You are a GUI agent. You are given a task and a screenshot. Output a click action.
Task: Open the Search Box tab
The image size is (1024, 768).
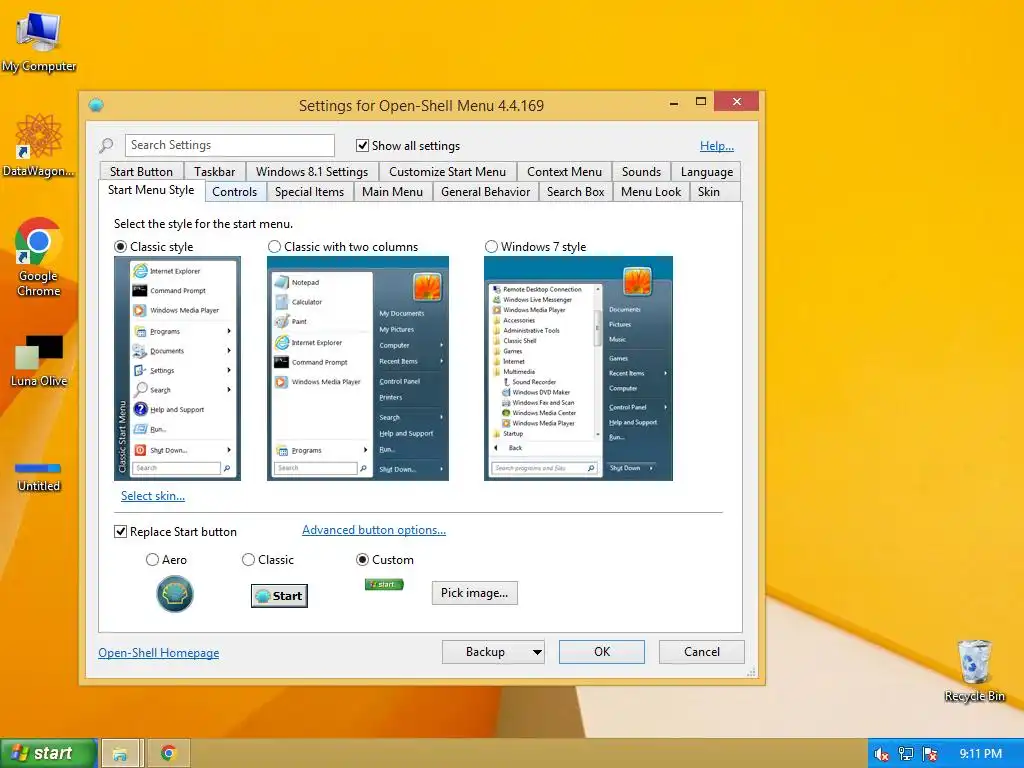click(575, 192)
